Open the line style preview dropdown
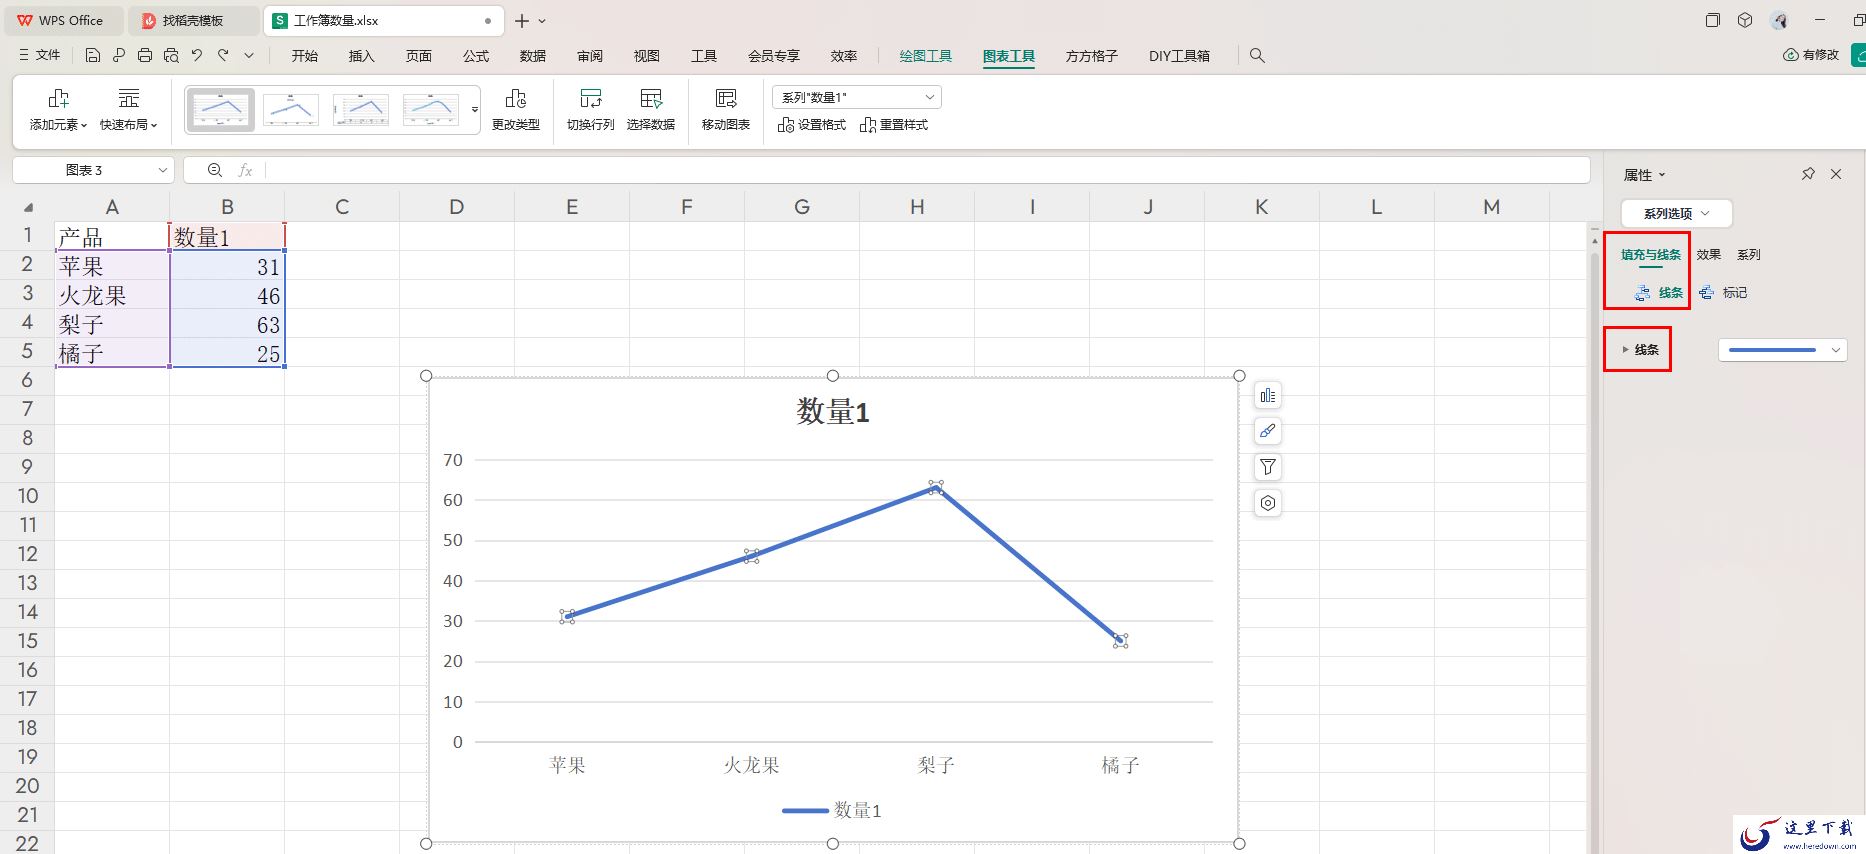The image size is (1866, 854). coord(1783,350)
